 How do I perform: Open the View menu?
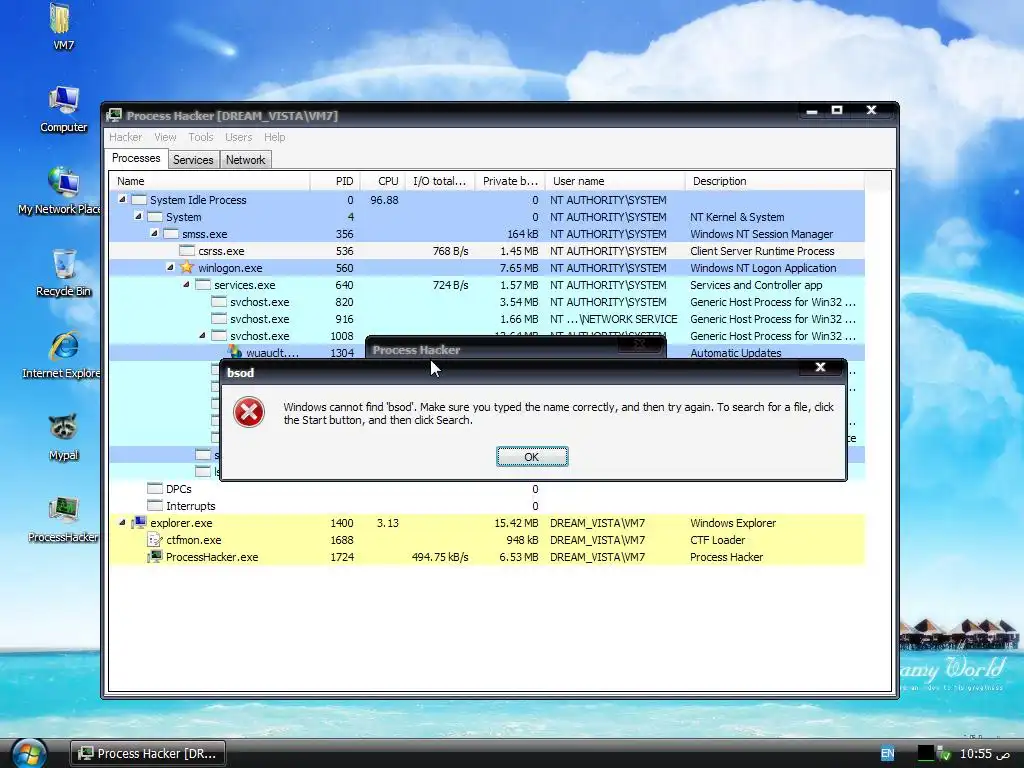point(165,137)
